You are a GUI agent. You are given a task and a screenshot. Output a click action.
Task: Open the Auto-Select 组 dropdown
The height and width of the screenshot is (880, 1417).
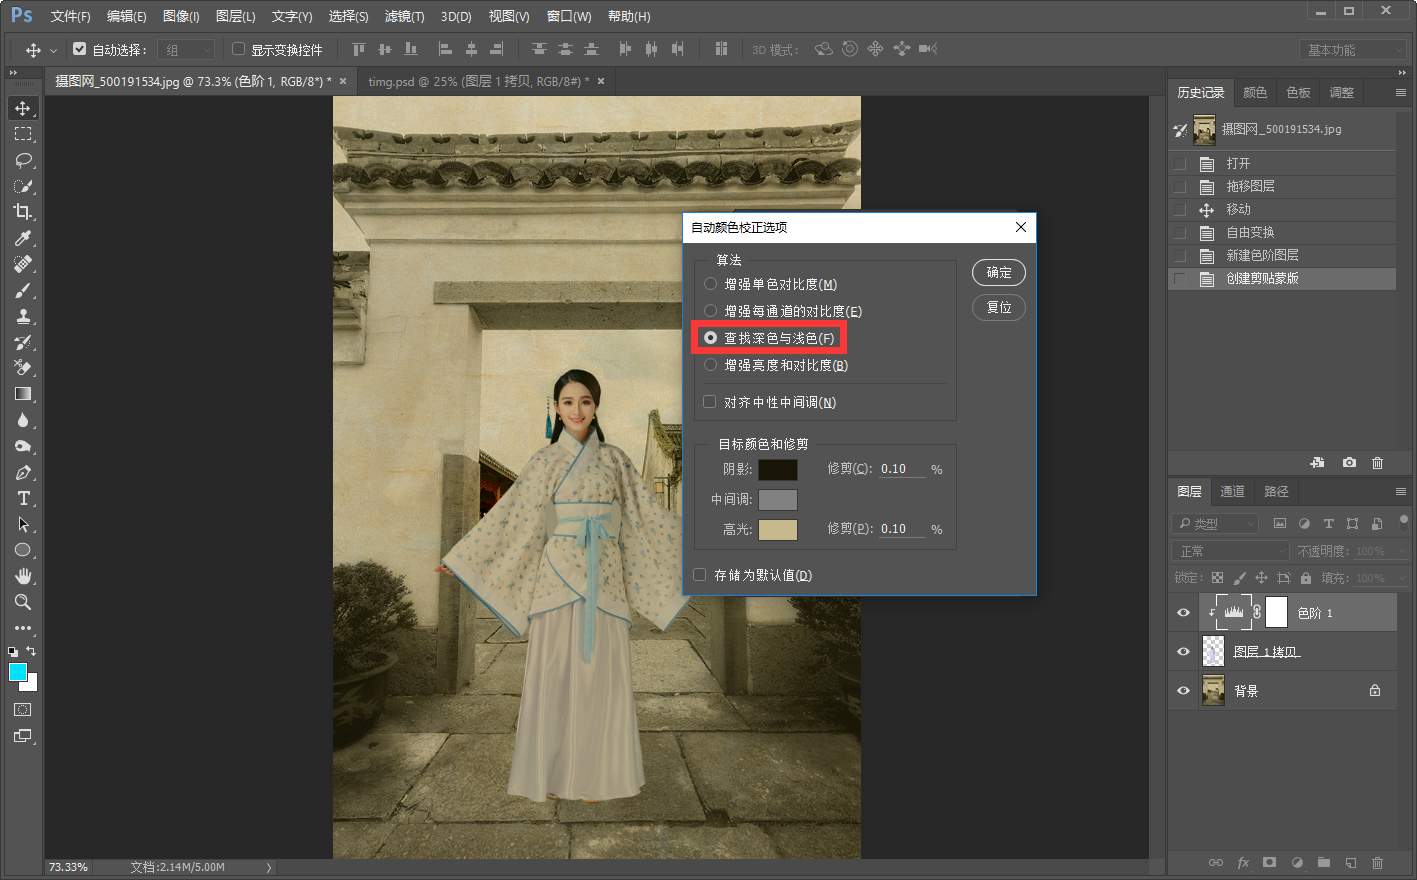tap(186, 49)
